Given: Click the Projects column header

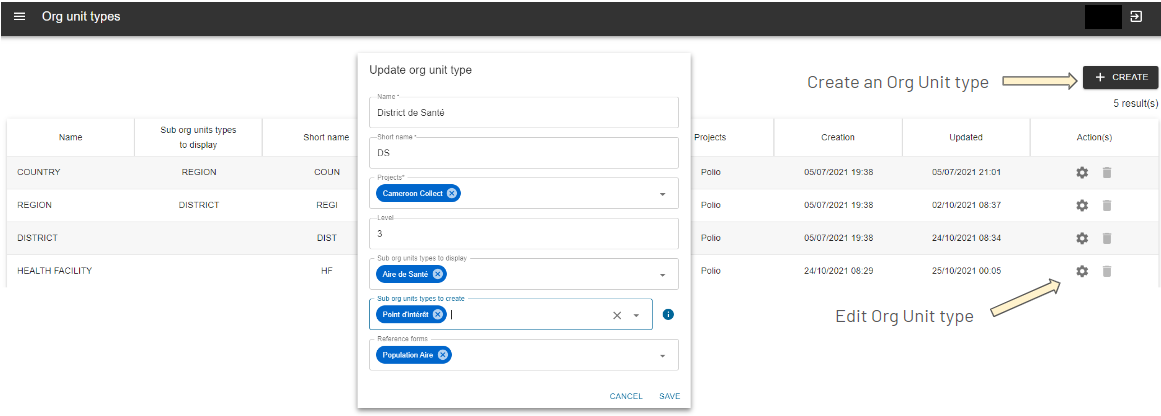Looking at the screenshot, I should click(710, 137).
